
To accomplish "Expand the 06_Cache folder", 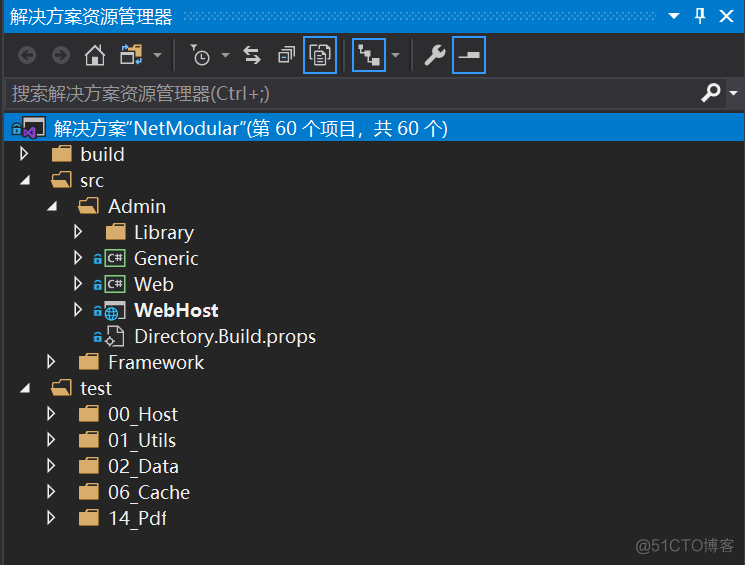I will click(x=51, y=492).
